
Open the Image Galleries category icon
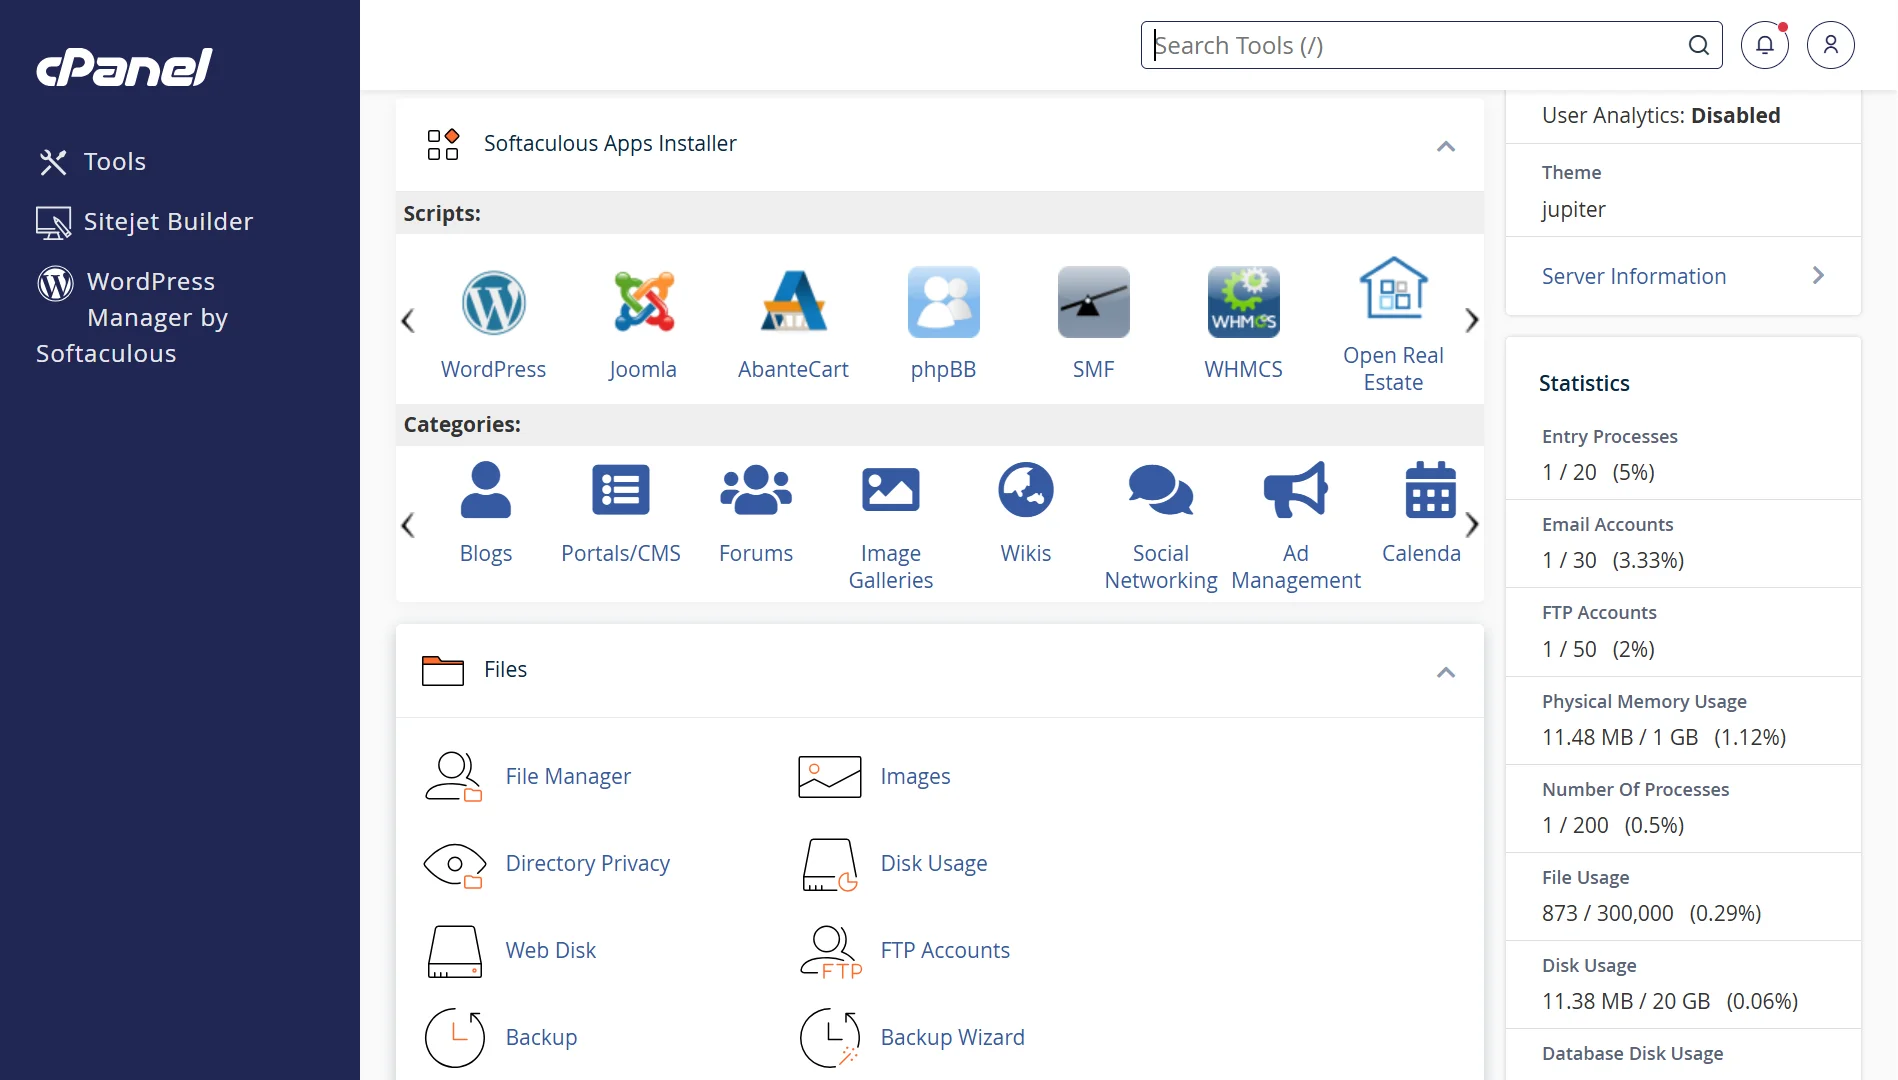[891, 490]
